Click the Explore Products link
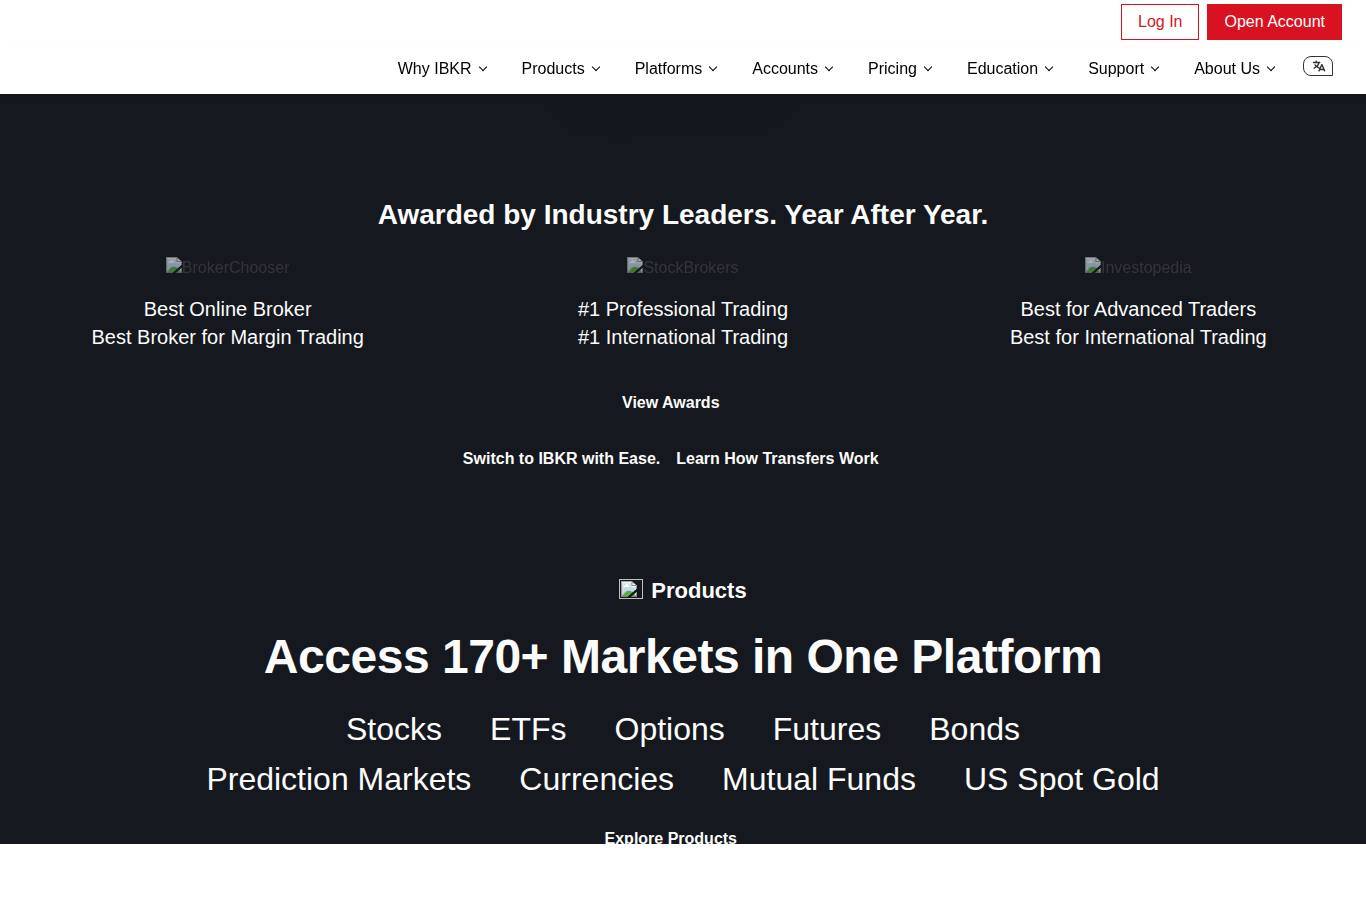Image resolution: width=1366 pixels, height=900 pixels. (670, 837)
